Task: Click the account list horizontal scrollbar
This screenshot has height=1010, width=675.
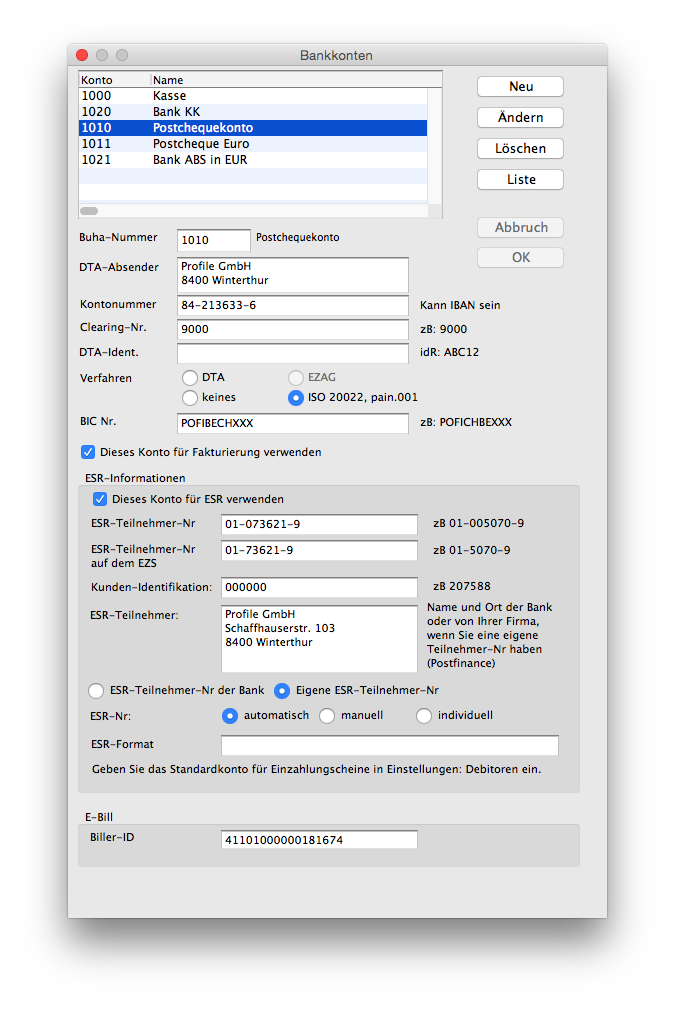Action: (x=89, y=211)
